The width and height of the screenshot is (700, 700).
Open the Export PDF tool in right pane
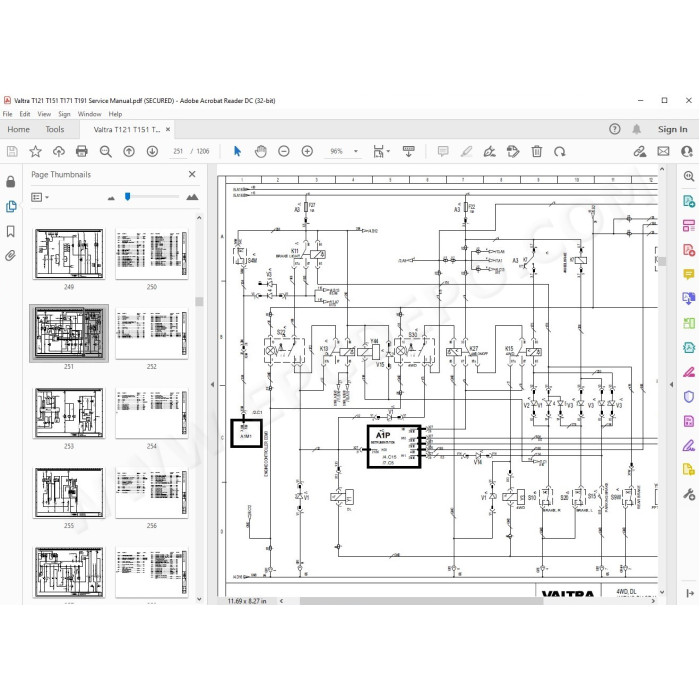689,201
